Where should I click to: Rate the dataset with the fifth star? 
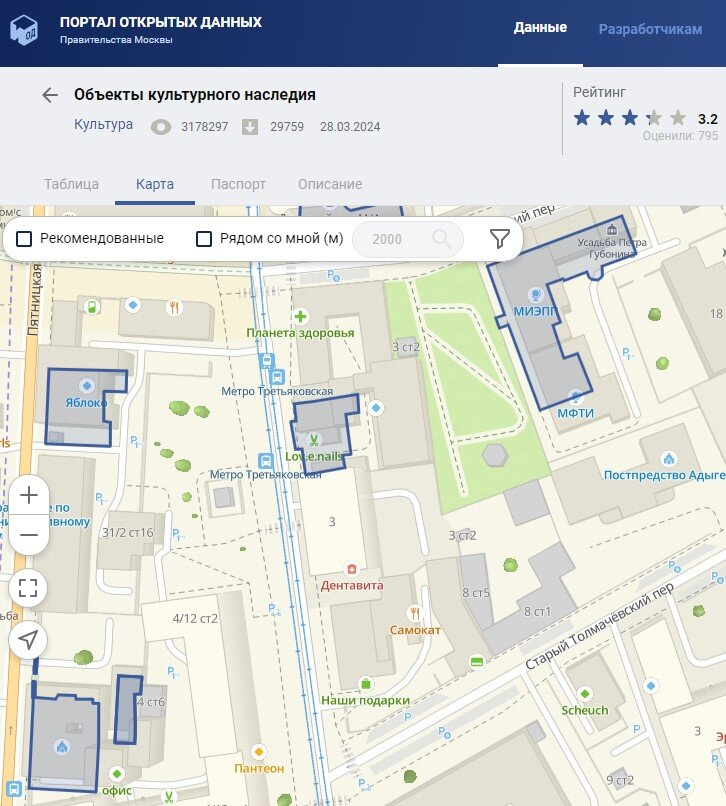[x=678, y=118]
